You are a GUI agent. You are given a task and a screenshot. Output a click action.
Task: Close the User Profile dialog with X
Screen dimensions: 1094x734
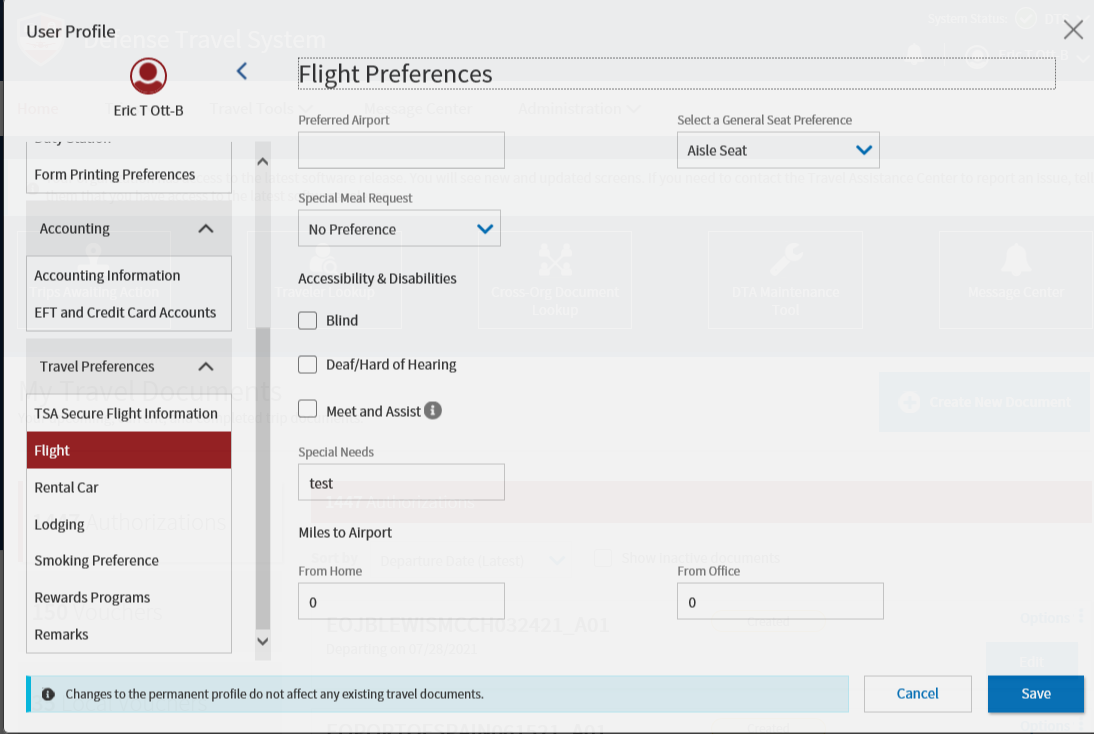1073,30
